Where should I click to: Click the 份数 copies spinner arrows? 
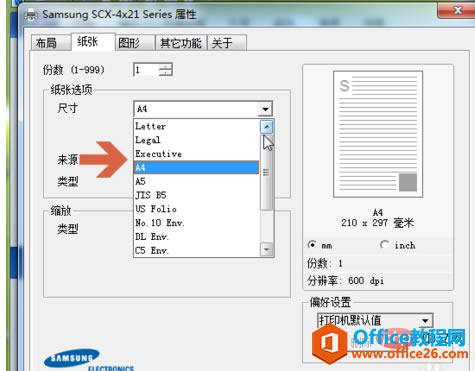tap(166, 70)
